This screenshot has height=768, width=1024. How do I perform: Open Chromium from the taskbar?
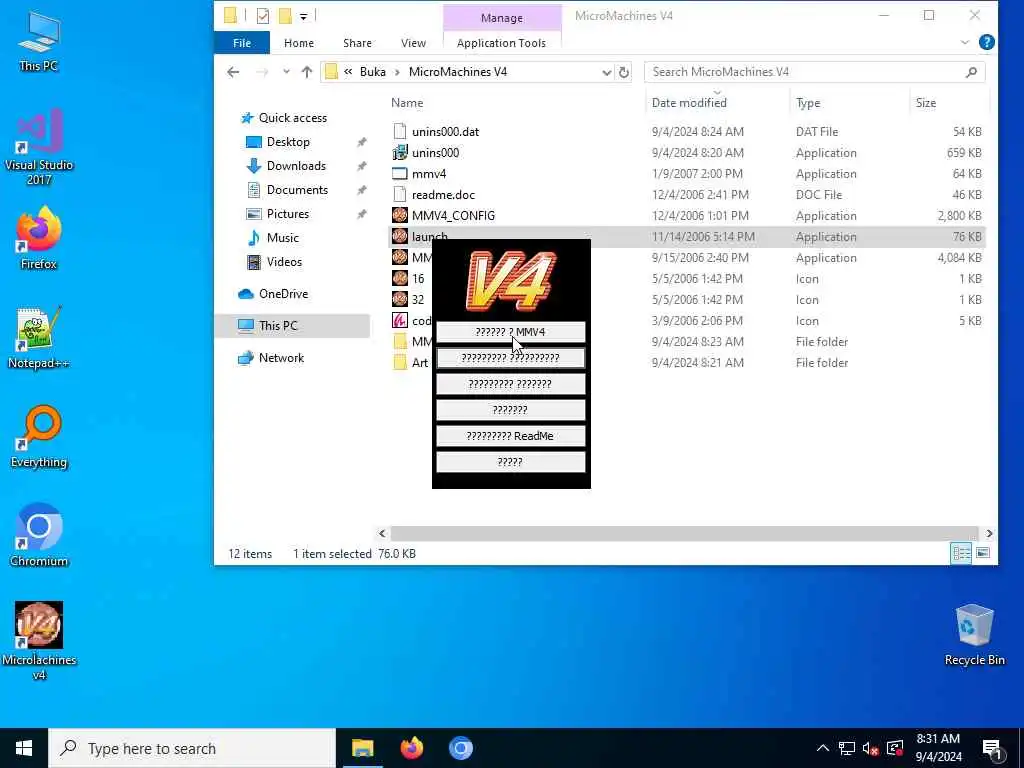[460, 748]
